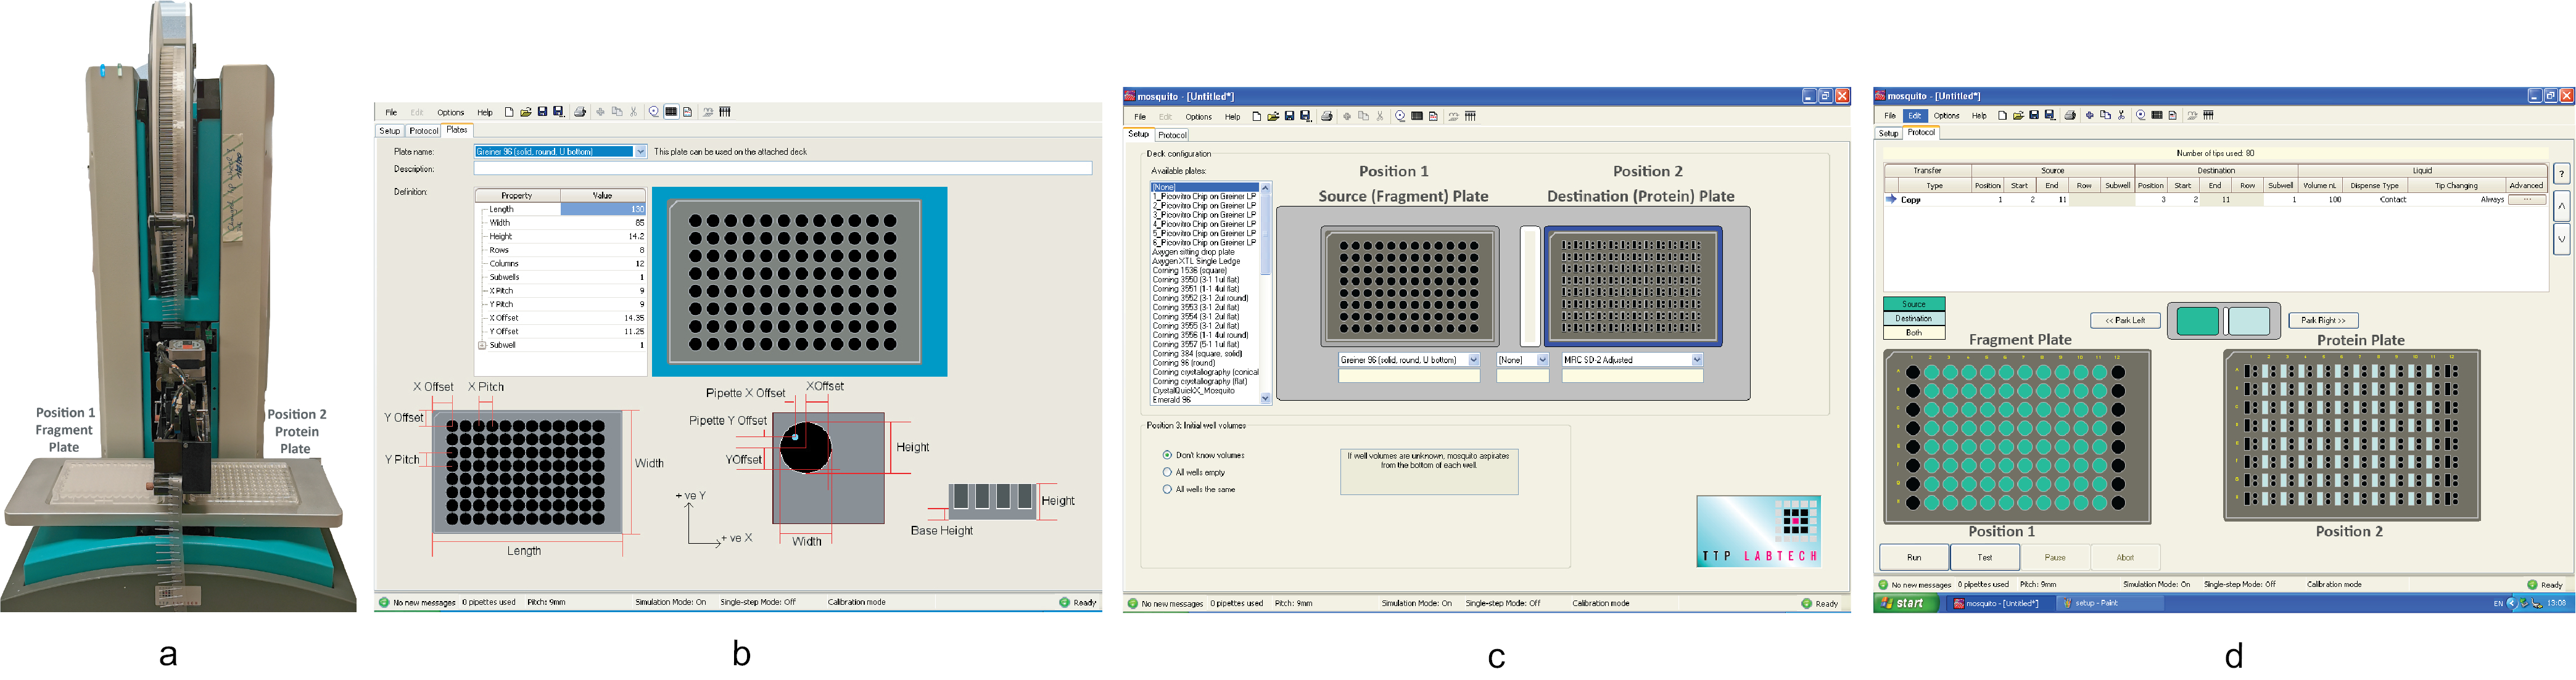
Task: Expand the Subwell tree node in Definition
Action: point(482,345)
